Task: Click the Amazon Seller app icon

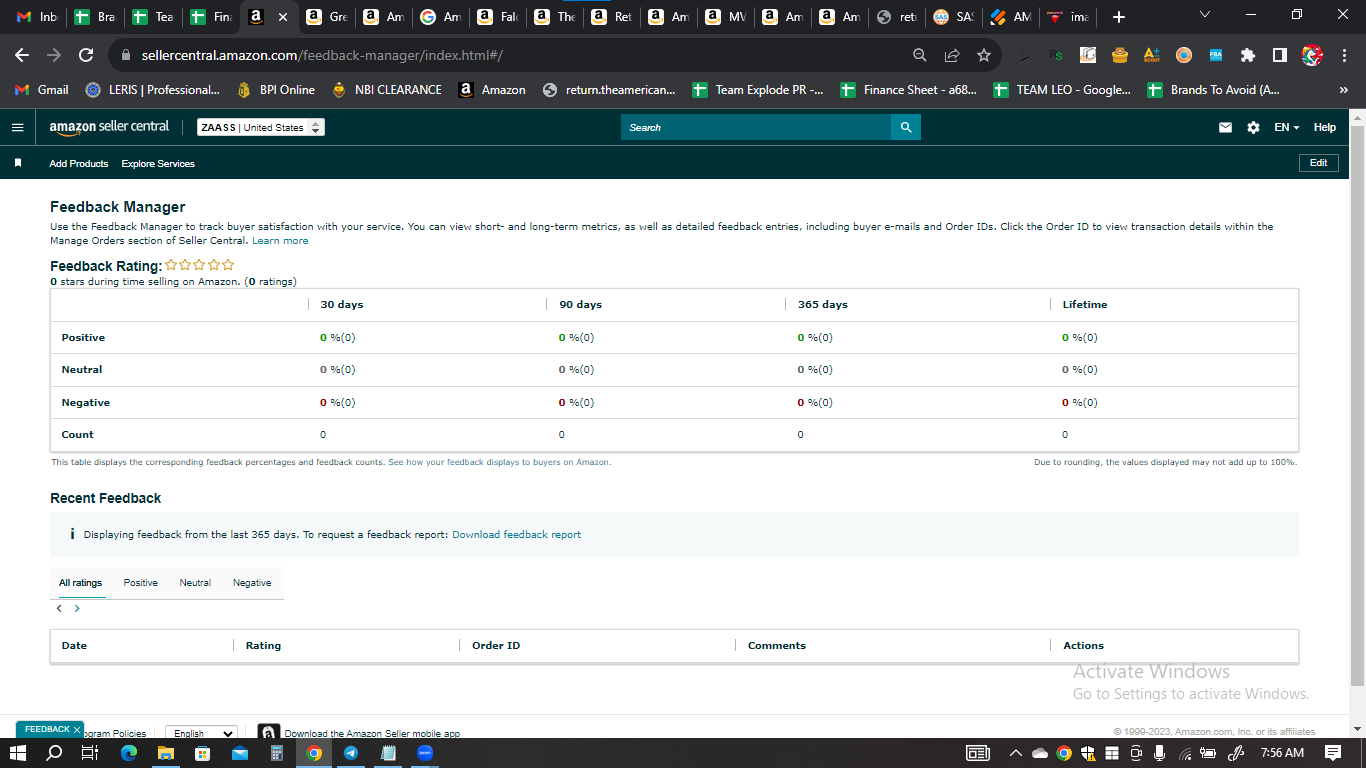Action: 268,733
